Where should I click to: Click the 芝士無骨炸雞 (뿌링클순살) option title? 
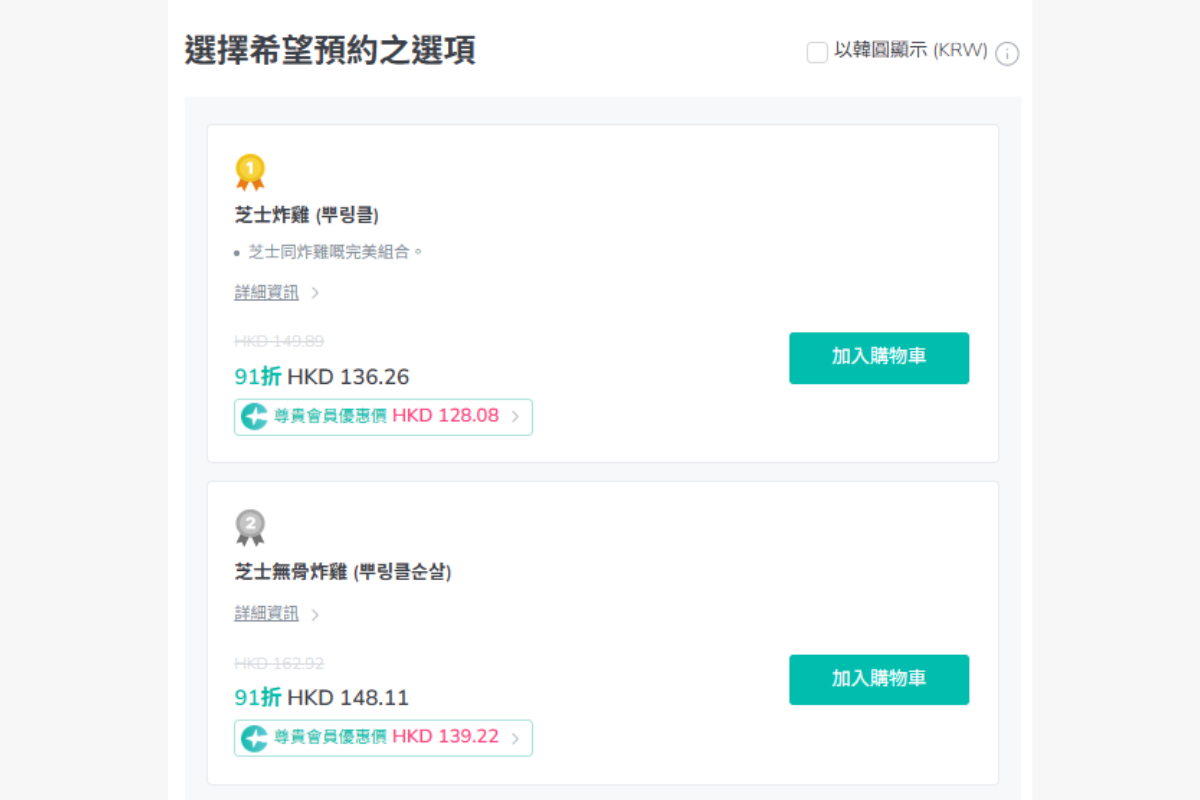click(x=343, y=572)
